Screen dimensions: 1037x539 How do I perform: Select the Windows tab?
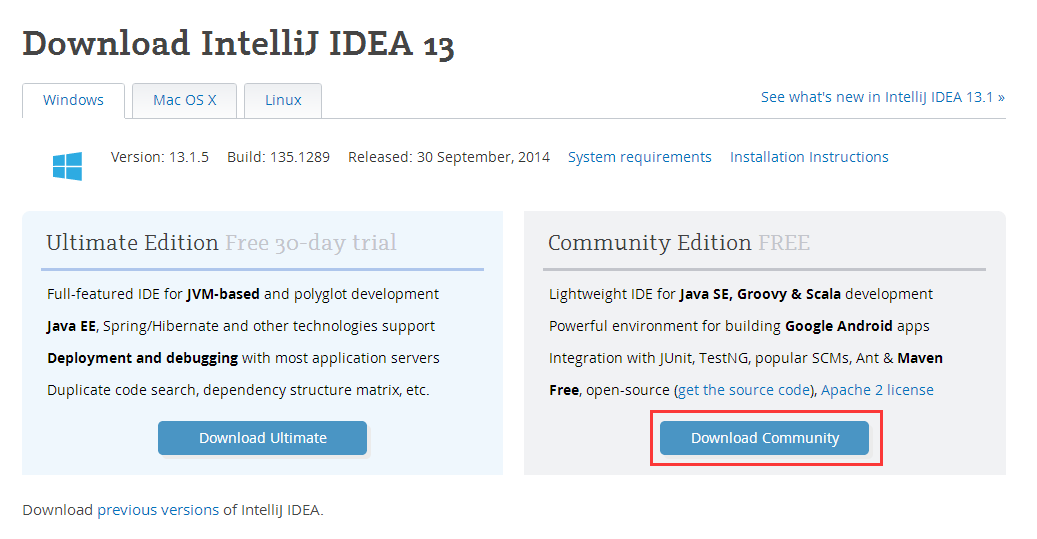tap(73, 100)
